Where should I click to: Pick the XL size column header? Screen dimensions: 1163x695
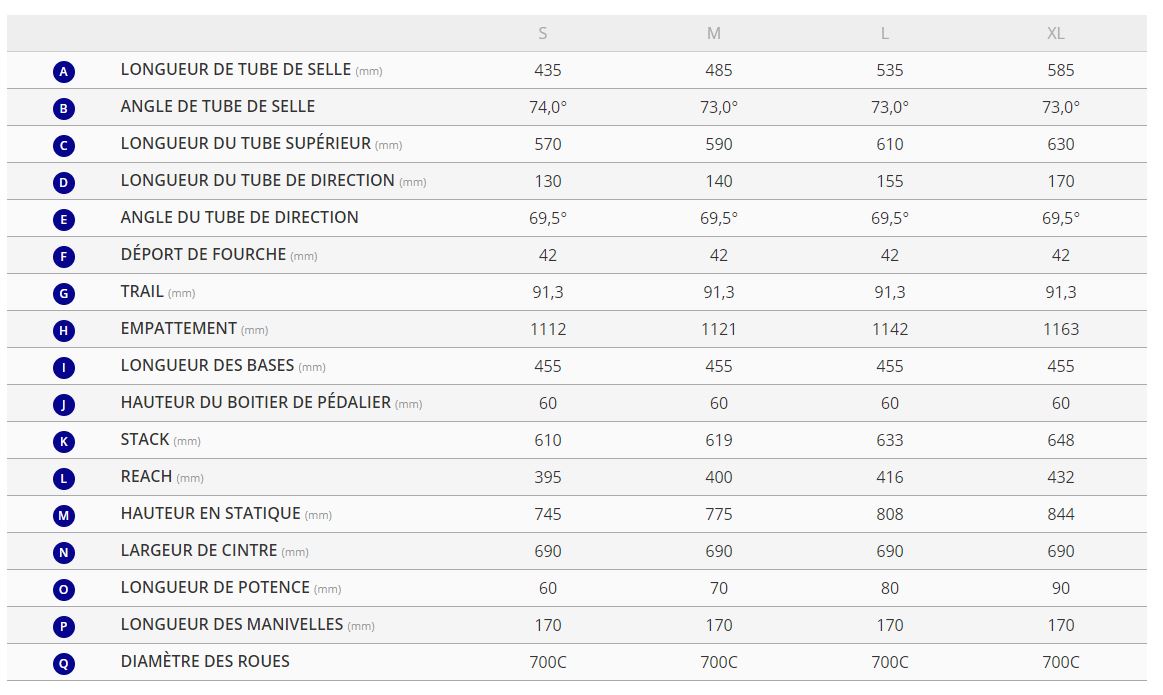(1056, 33)
